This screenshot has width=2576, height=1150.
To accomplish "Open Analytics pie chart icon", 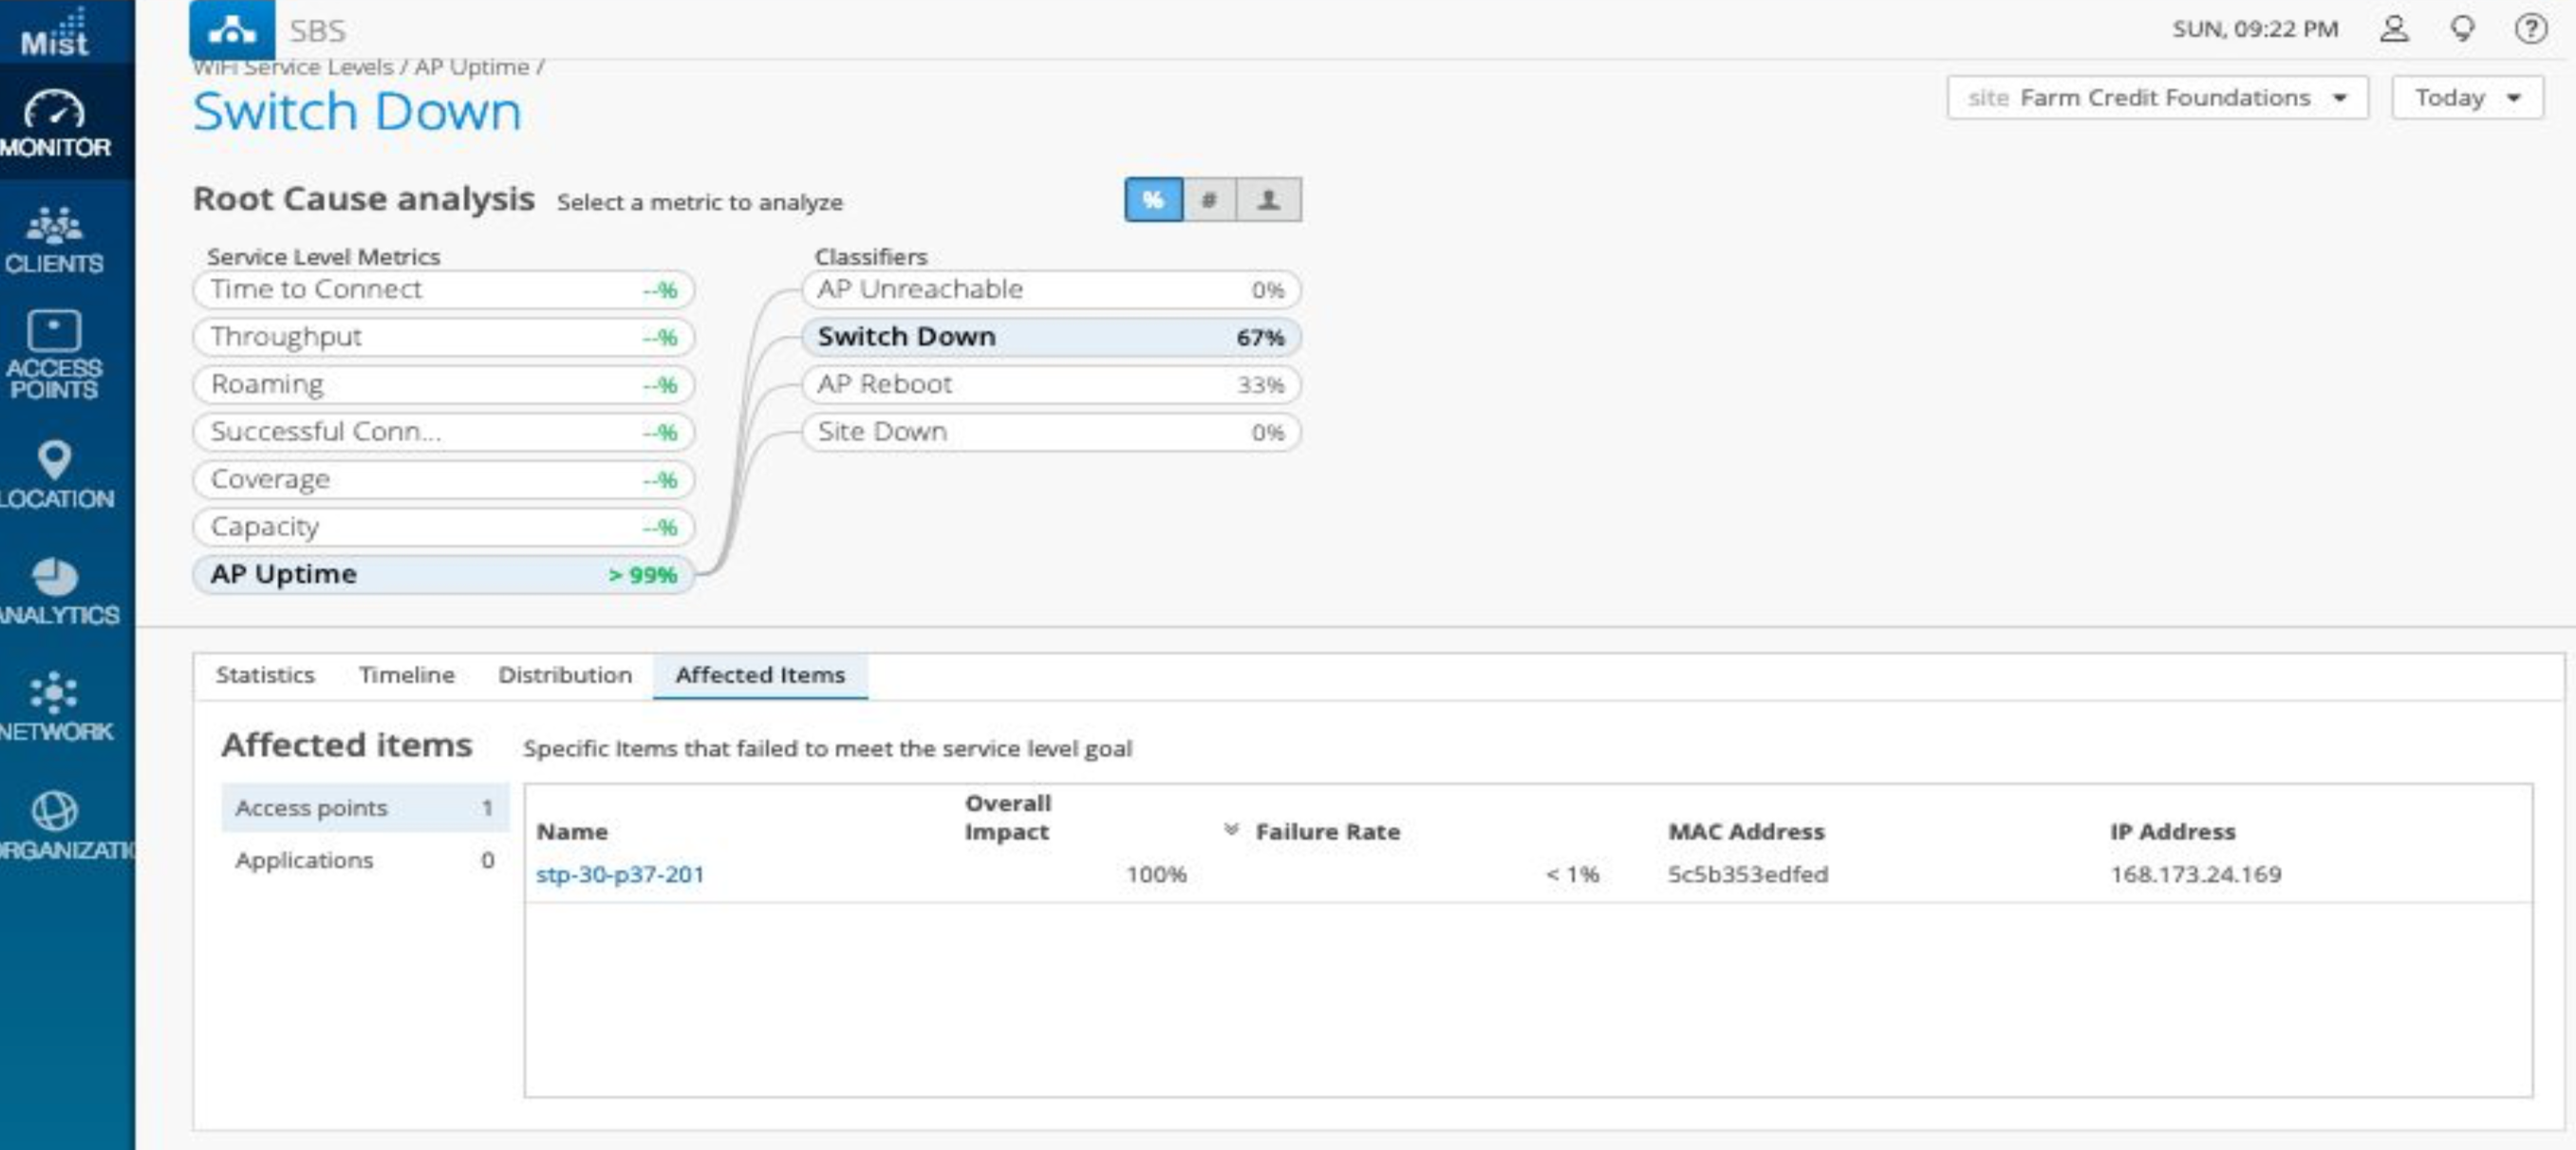I will click(x=55, y=591).
